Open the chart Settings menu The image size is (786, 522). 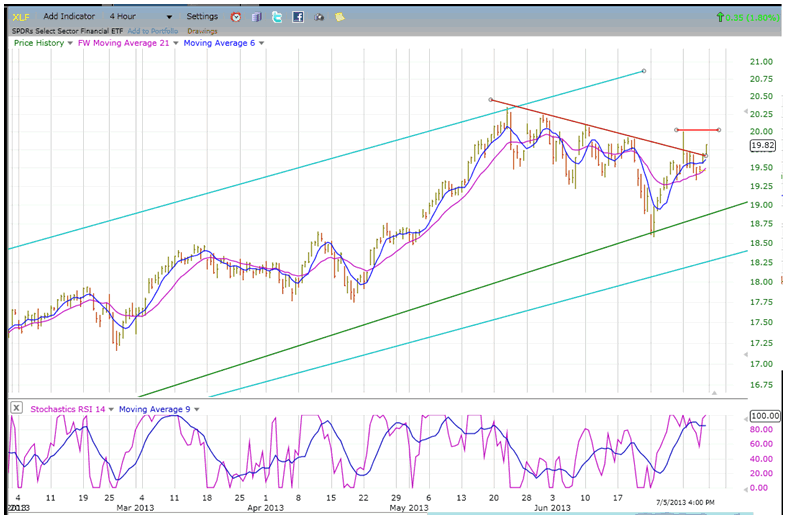point(202,17)
